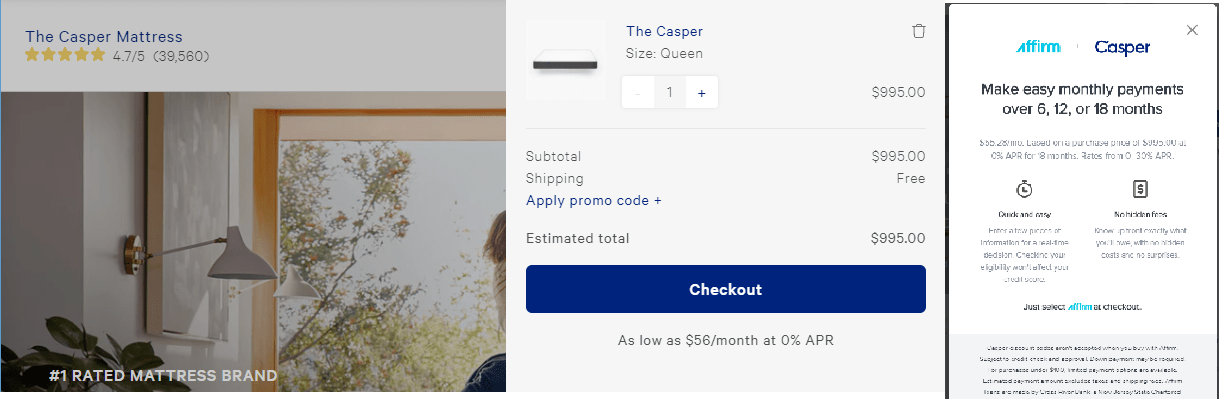Close the Affirm financing popup
This screenshot has height=408, width=1228.
(1192, 30)
